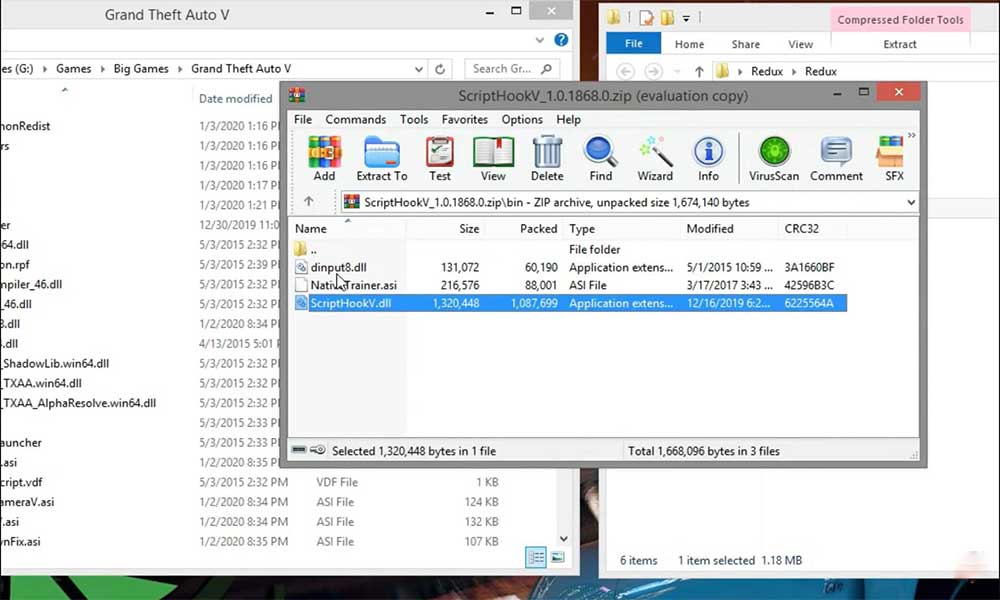Select the ScriptHookV.dll file
The image size is (1000, 600).
click(570, 303)
